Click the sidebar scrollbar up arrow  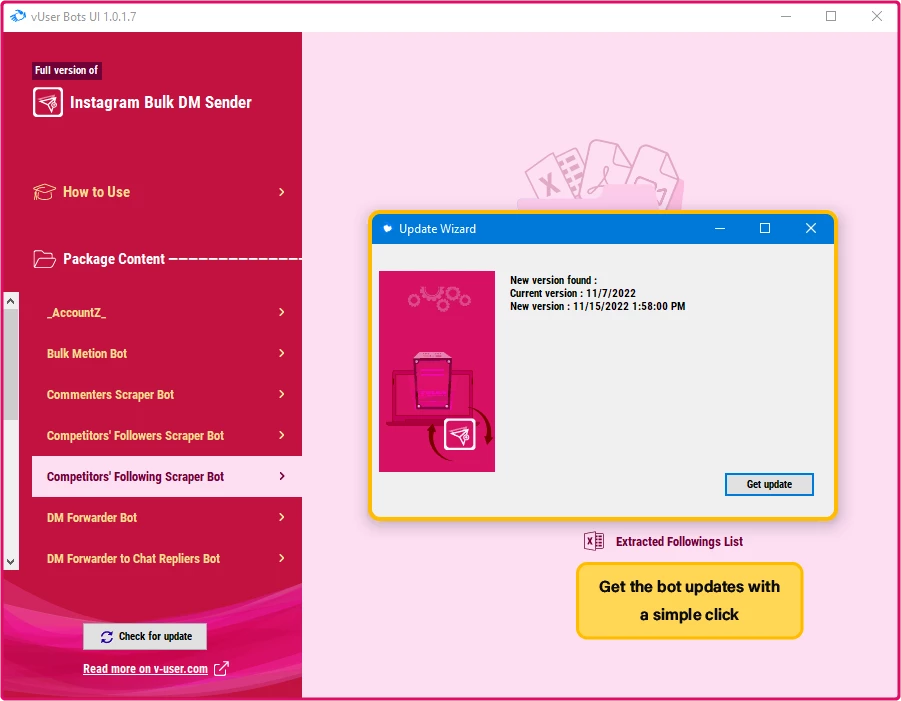(10, 301)
